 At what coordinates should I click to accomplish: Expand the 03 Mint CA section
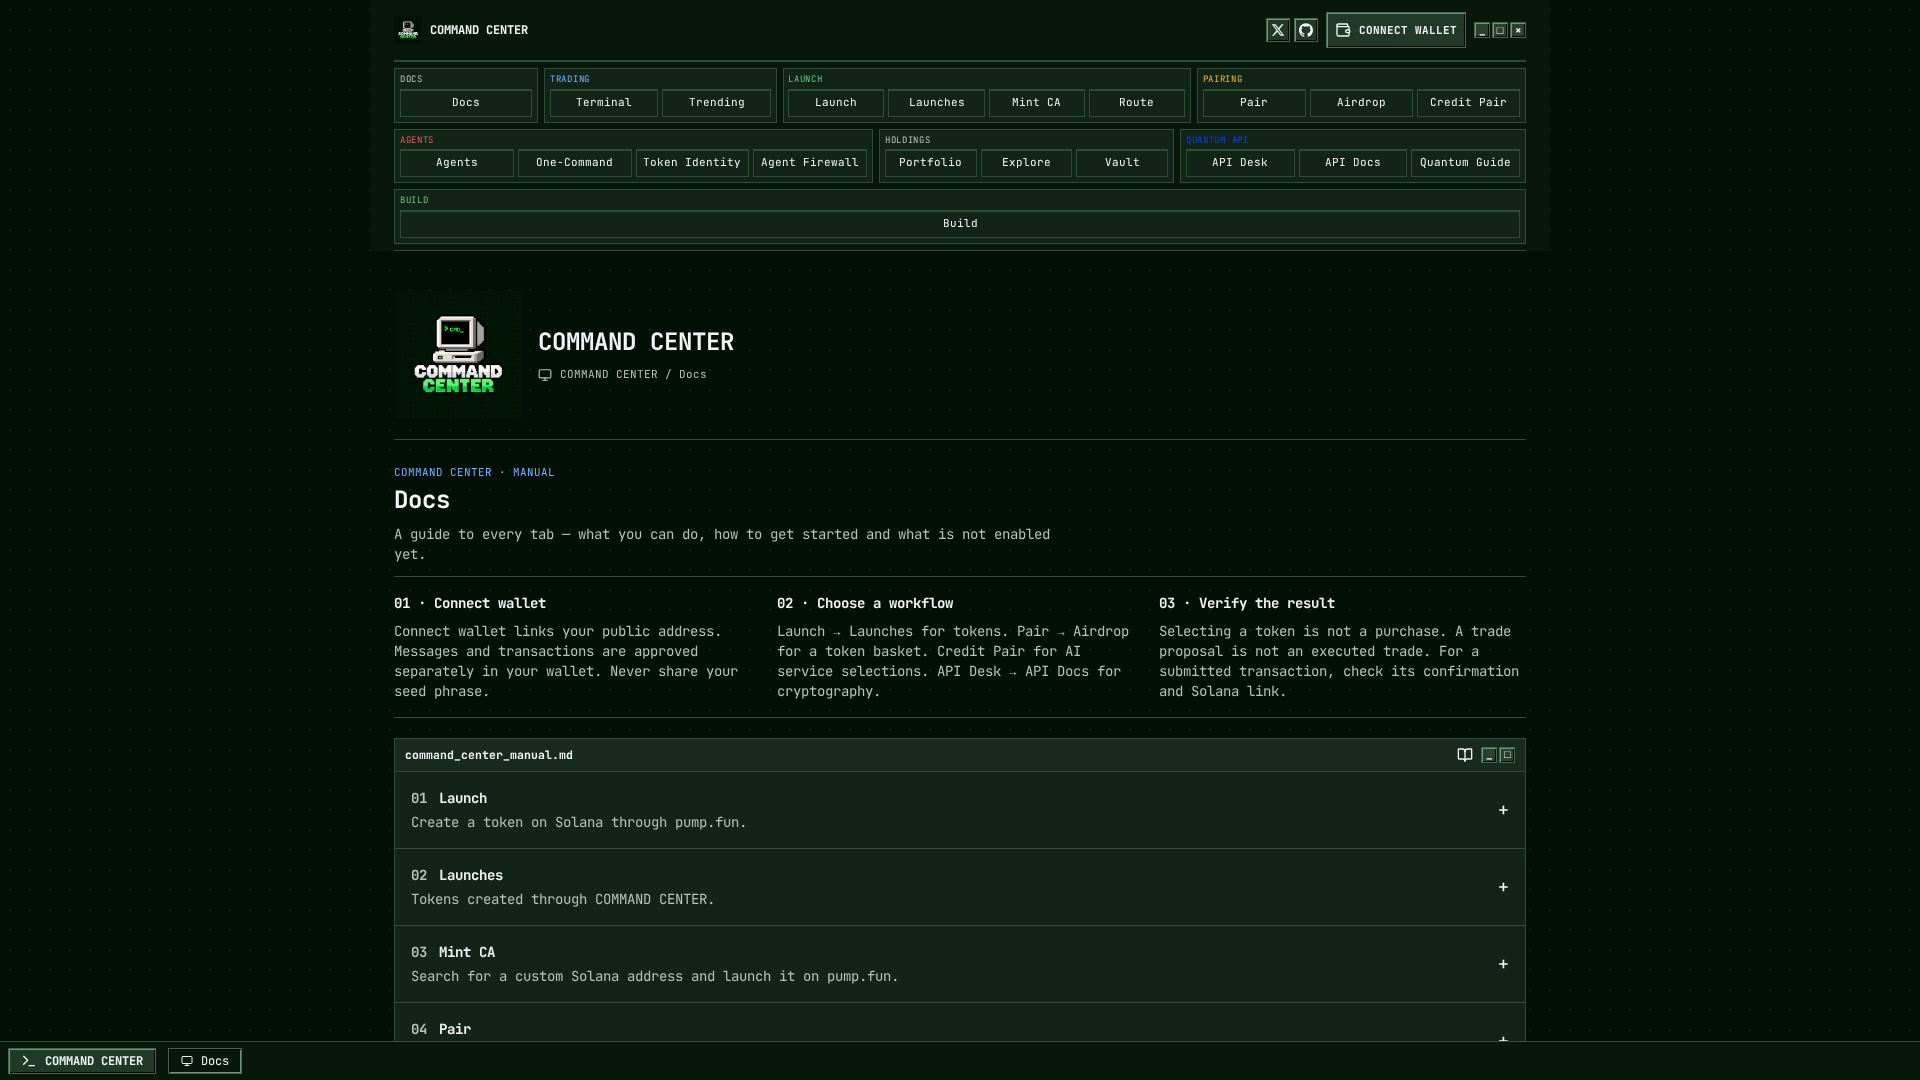(x=960, y=964)
